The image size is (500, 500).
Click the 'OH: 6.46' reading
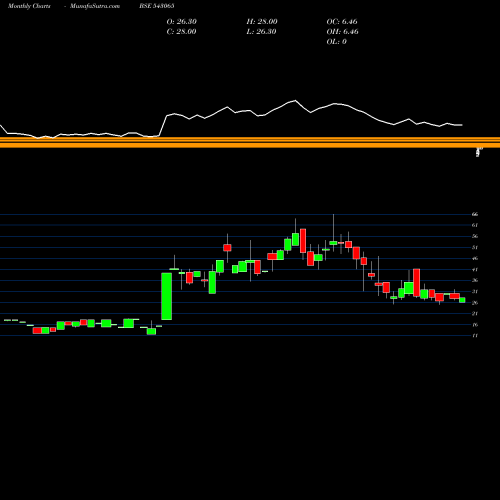coord(343,32)
